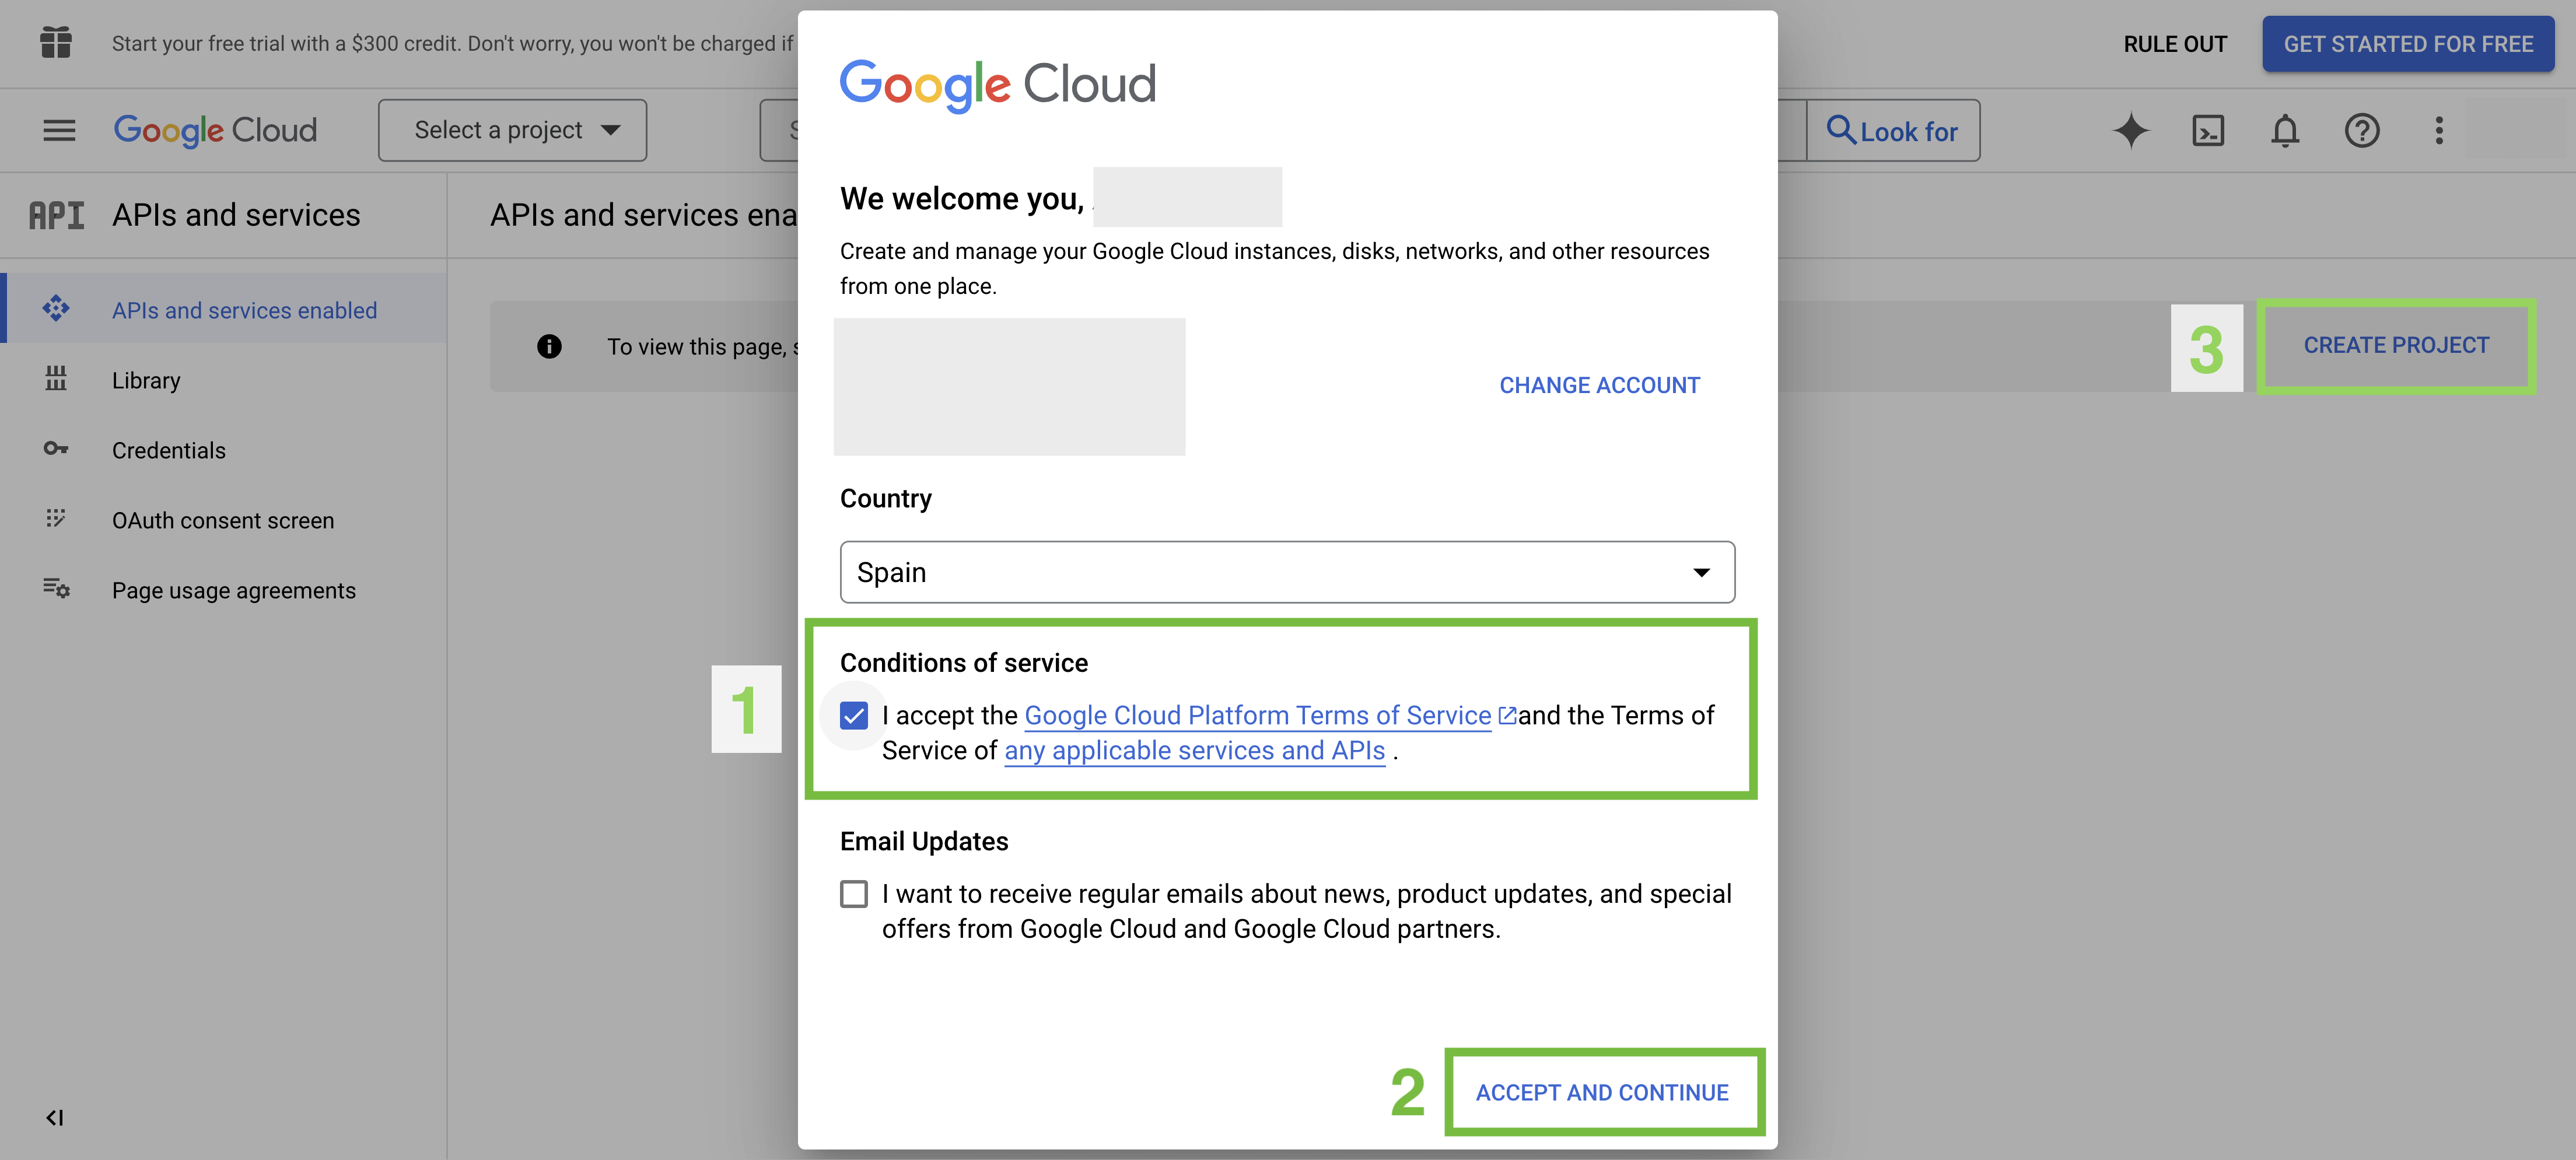Click the OAuth consent screen icon
The height and width of the screenshot is (1160, 2576).
pos(56,519)
